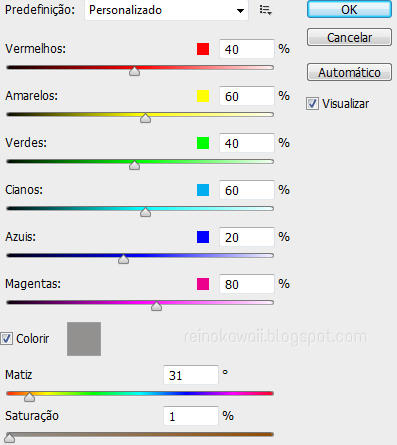Click the cyan Cianos color swatch

coord(203,190)
